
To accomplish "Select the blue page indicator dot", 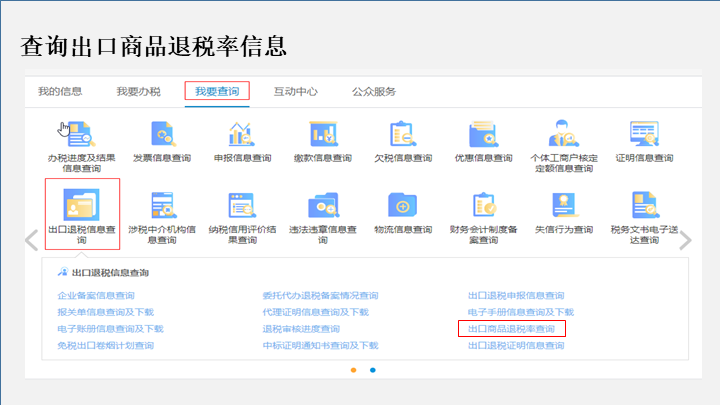I will point(373,370).
